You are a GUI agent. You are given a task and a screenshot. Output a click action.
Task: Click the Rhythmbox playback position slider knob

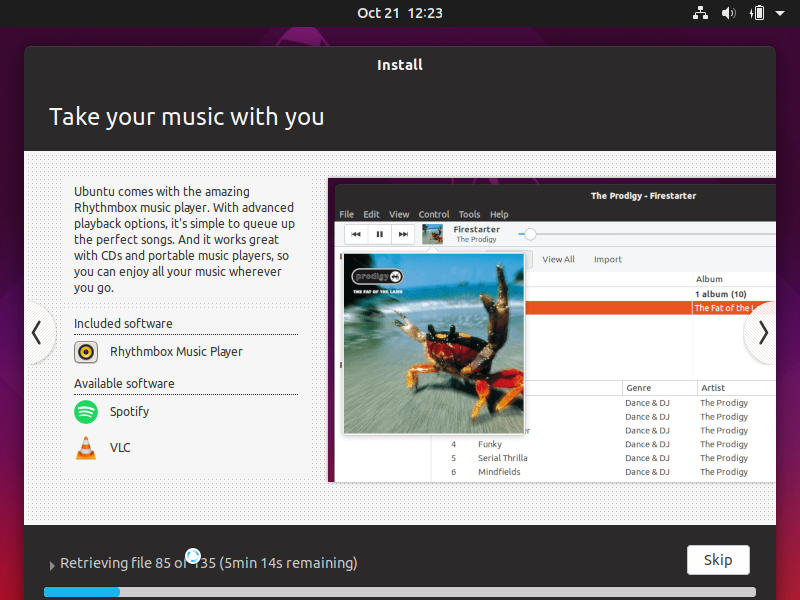tap(530, 234)
